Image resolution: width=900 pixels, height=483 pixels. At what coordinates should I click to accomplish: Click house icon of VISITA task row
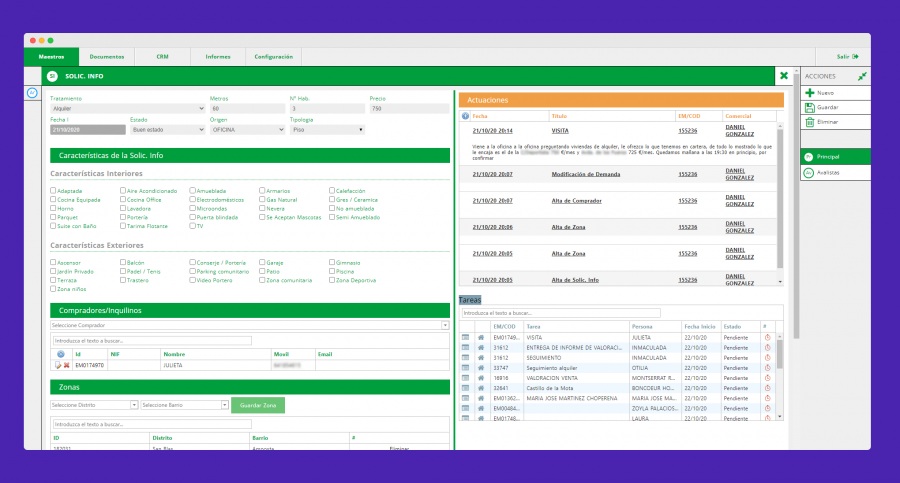[x=481, y=338]
